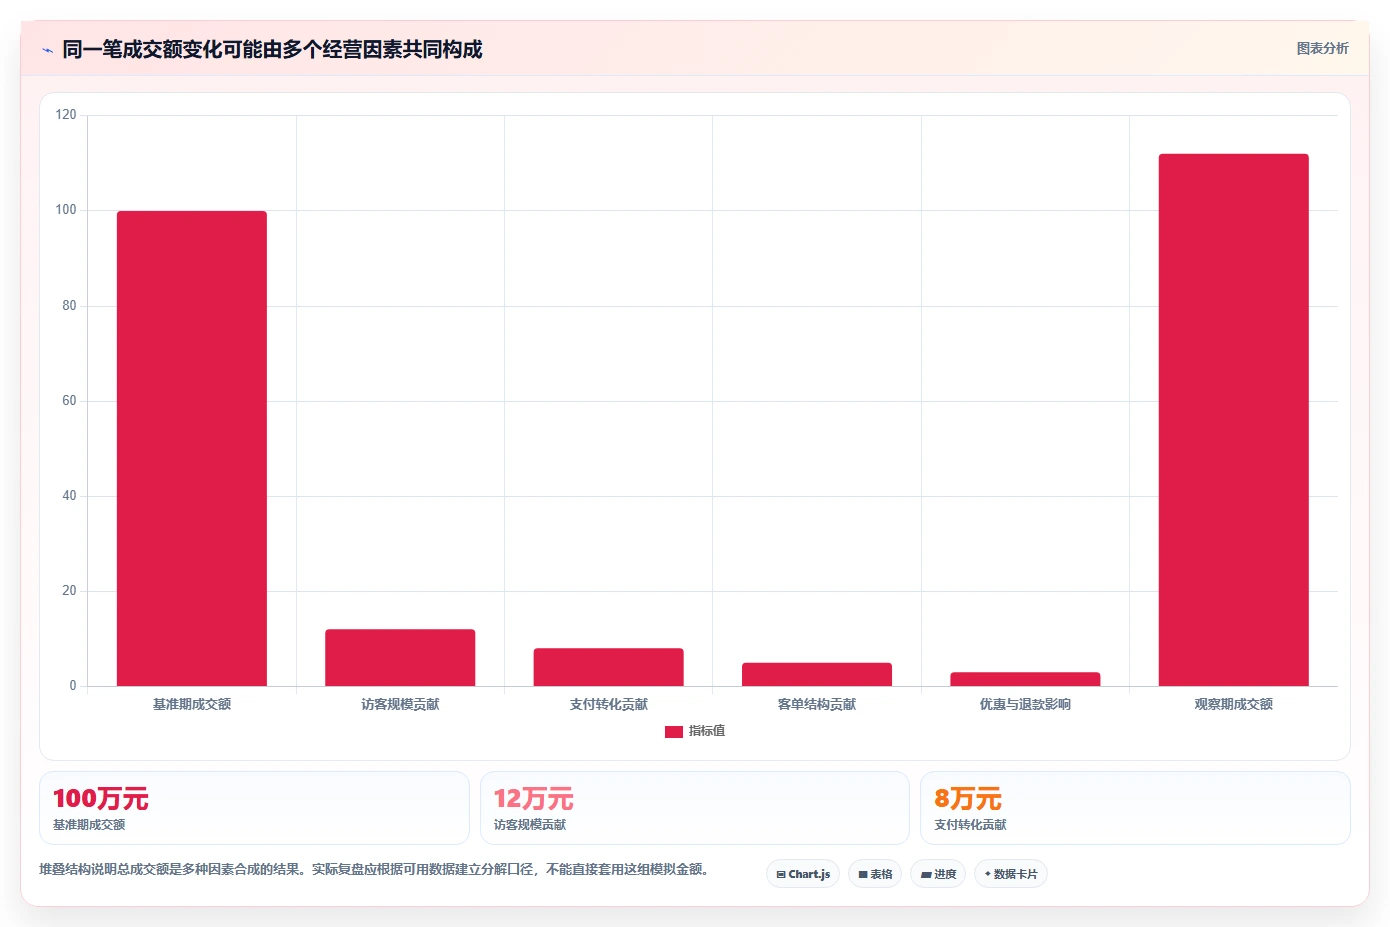Click the 访客规模贡献 bar in the chart
The width and height of the screenshot is (1390, 927).
(400, 657)
